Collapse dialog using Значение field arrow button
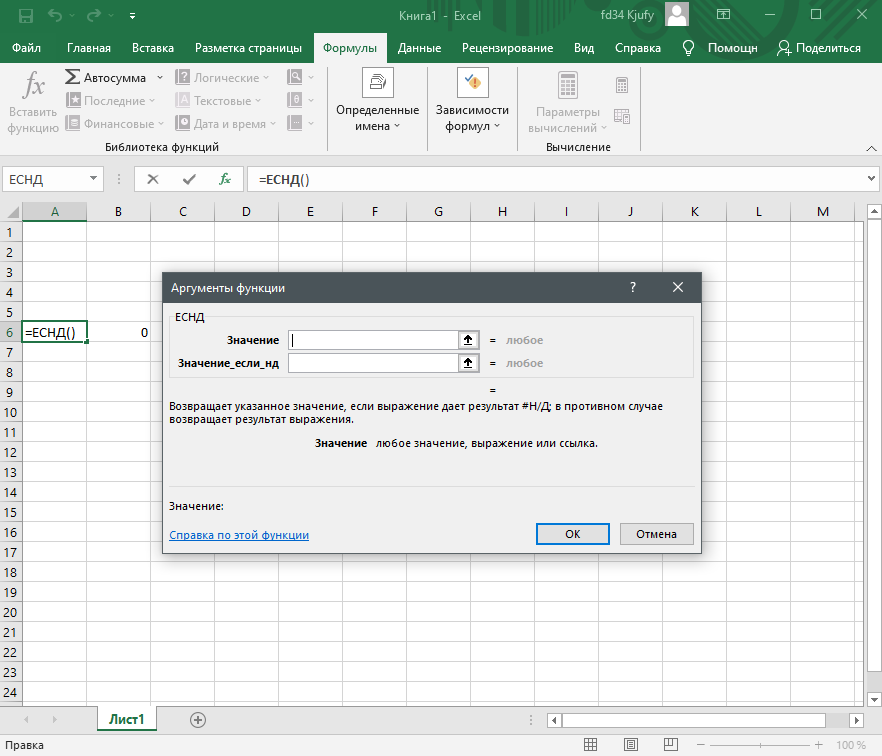Screen dimensions: 882x756 (467, 340)
